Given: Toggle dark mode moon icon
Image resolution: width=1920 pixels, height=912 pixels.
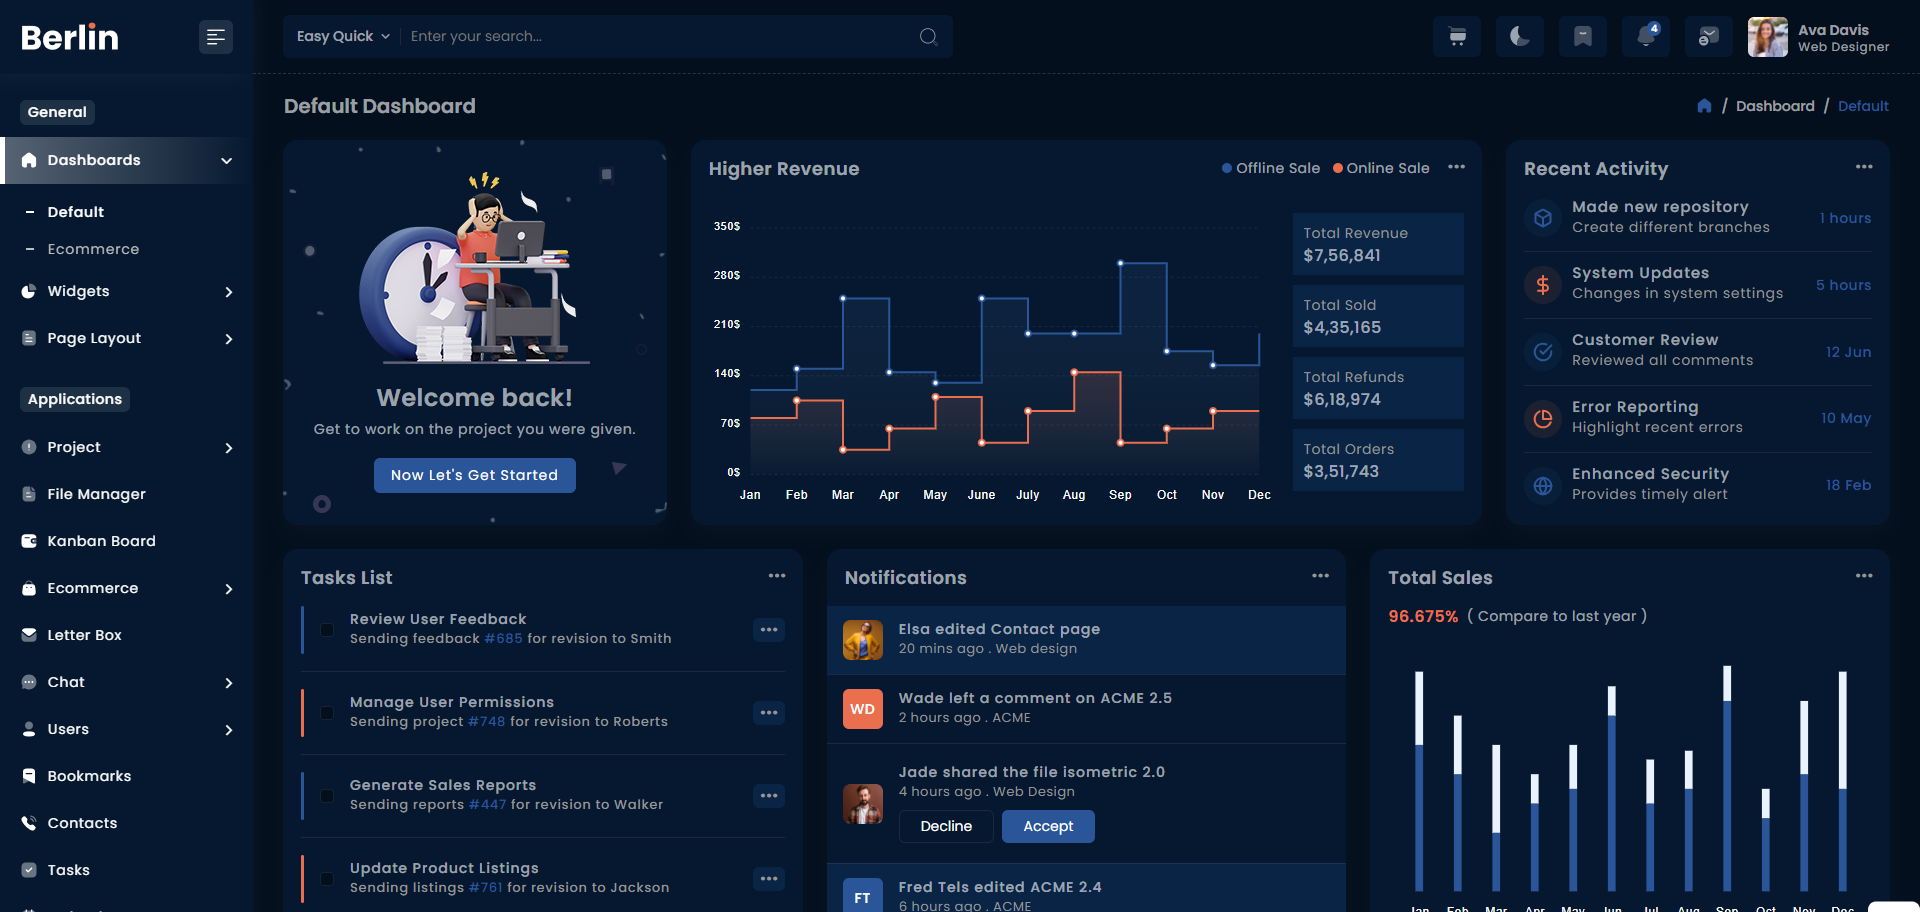Looking at the screenshot, I should 1519,37.
